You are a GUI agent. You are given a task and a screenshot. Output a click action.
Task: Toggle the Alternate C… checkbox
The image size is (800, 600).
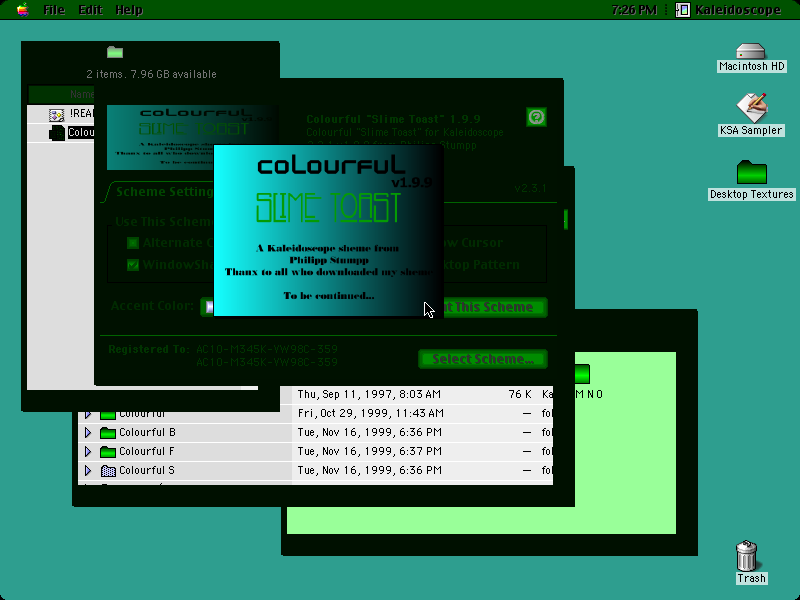point(133,243)
